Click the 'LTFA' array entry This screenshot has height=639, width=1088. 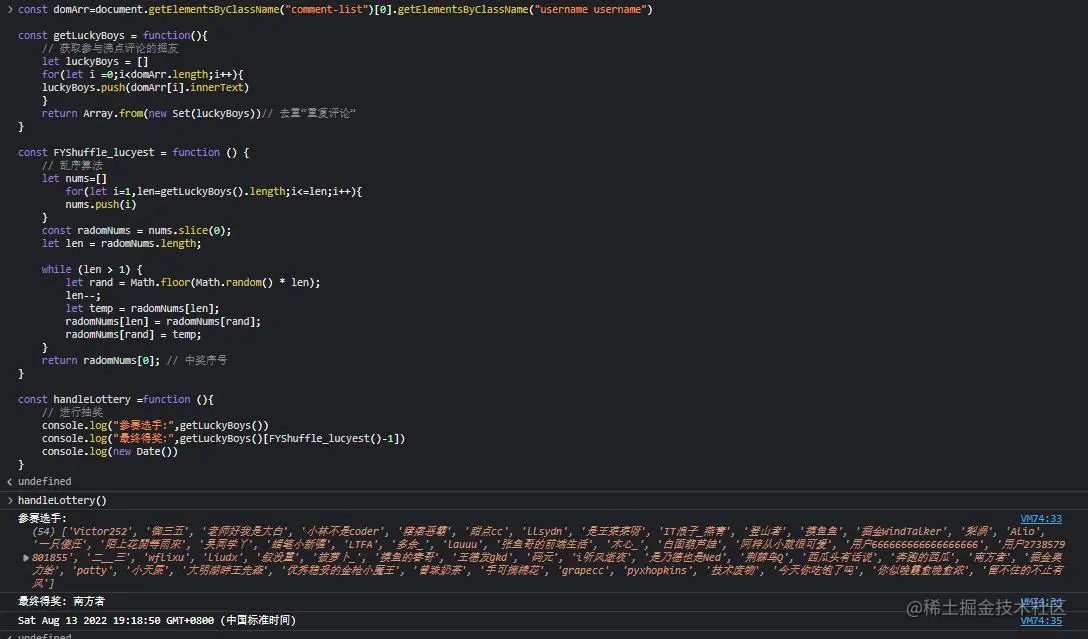[x=360, y=545]
